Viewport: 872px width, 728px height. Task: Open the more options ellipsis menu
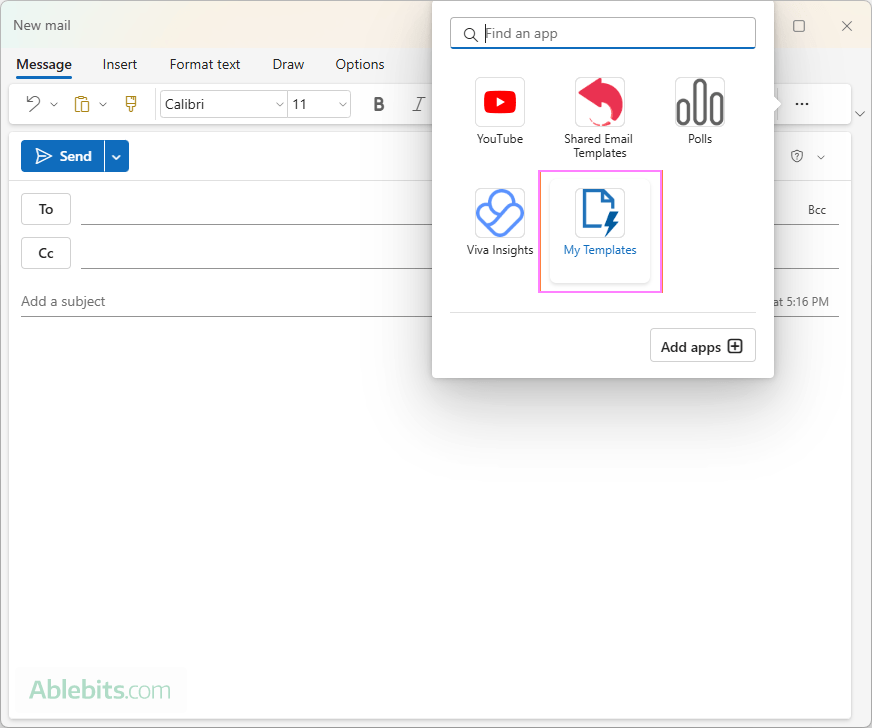point(801,104)
